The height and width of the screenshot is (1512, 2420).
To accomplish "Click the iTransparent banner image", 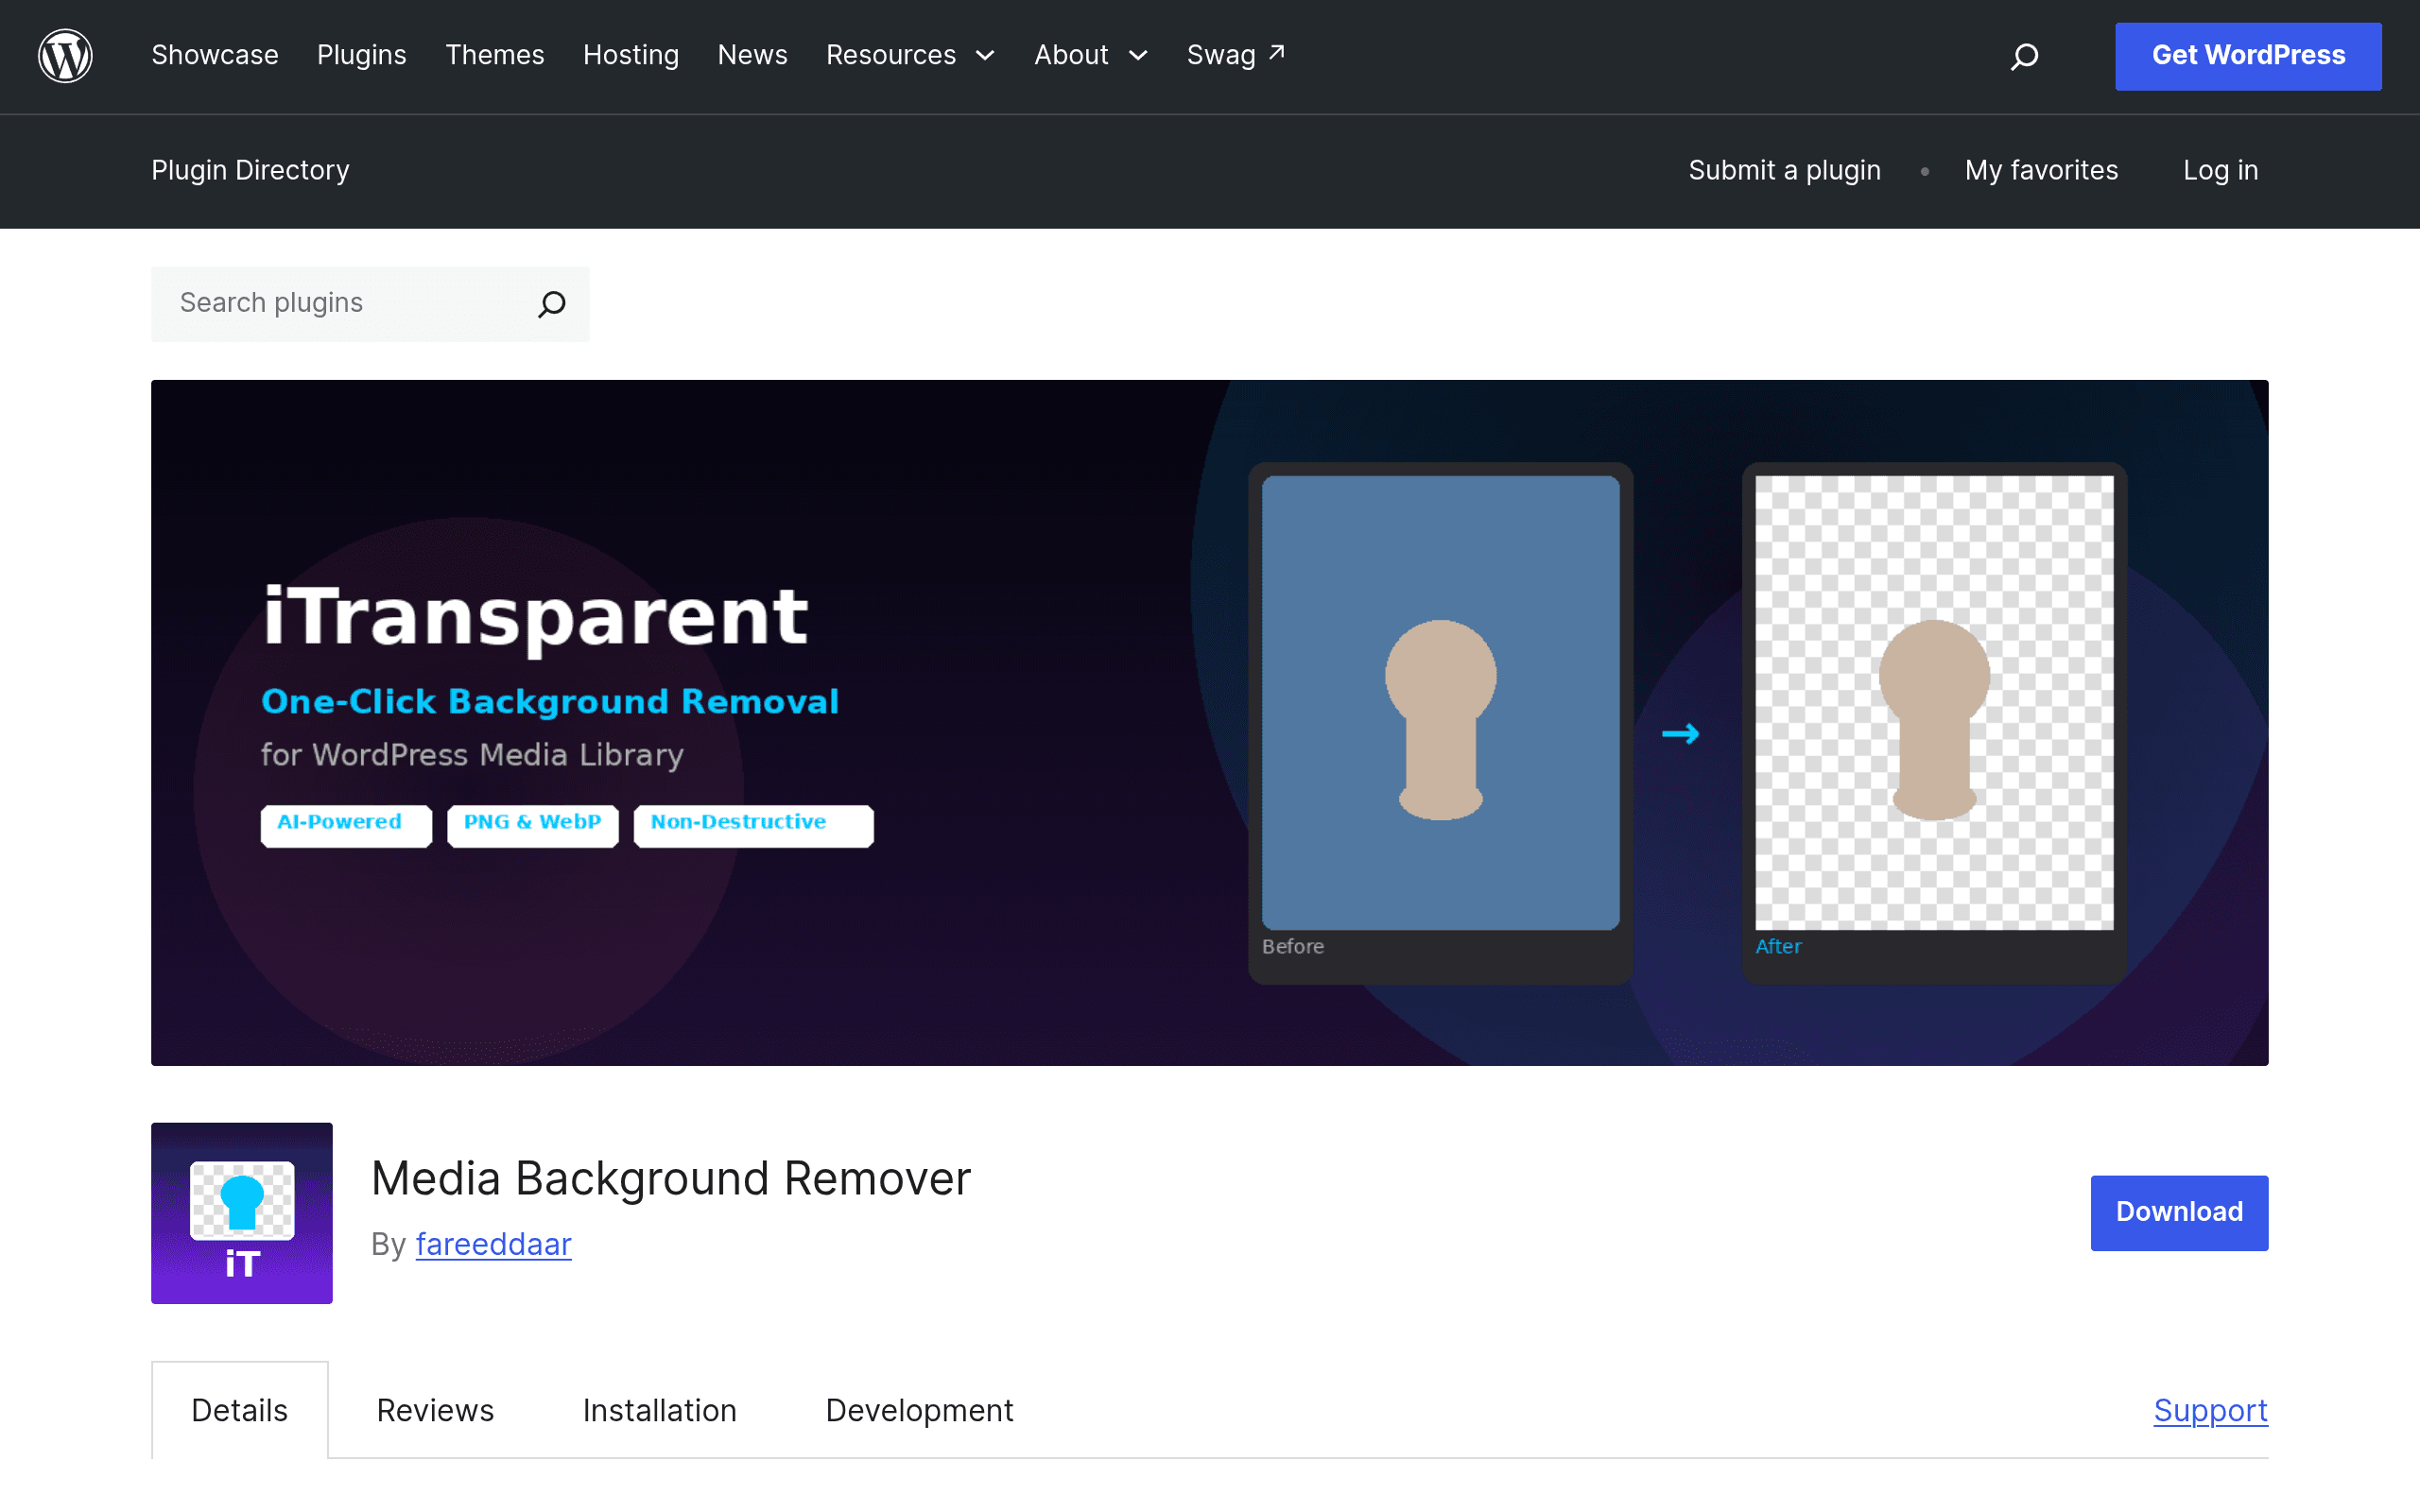I will [x=1209, y=722].
